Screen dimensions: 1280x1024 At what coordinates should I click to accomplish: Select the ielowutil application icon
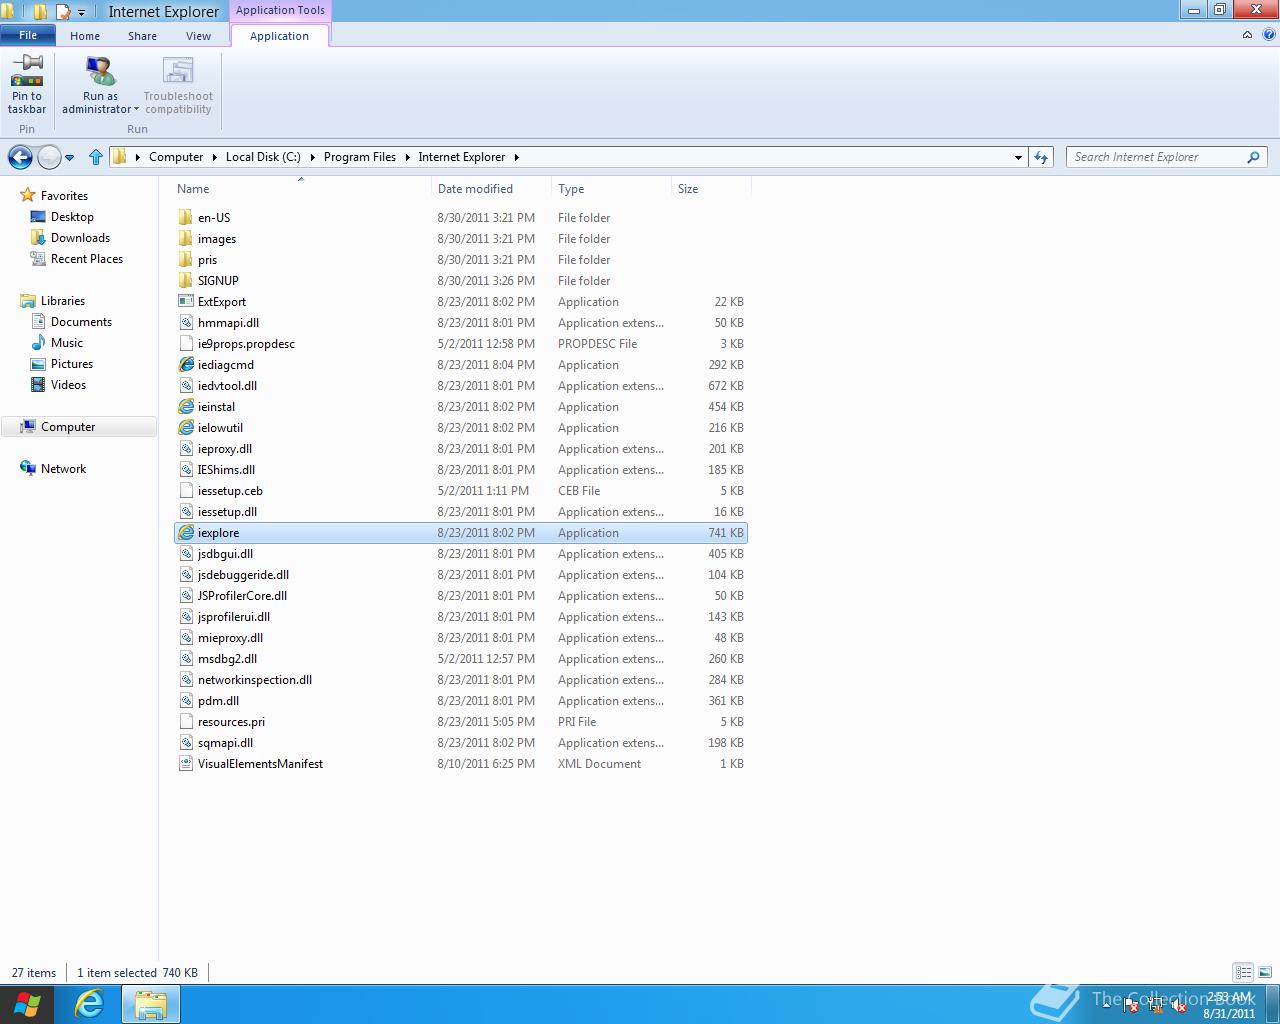(185, 428)
